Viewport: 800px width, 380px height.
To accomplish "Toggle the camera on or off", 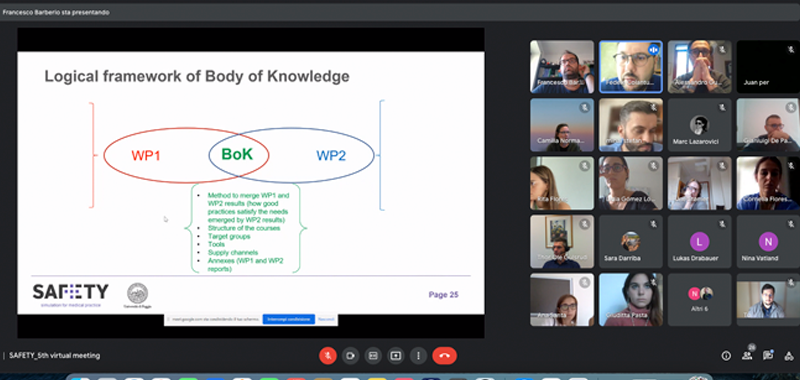I will pyautogui.click(x=351, y=356).
